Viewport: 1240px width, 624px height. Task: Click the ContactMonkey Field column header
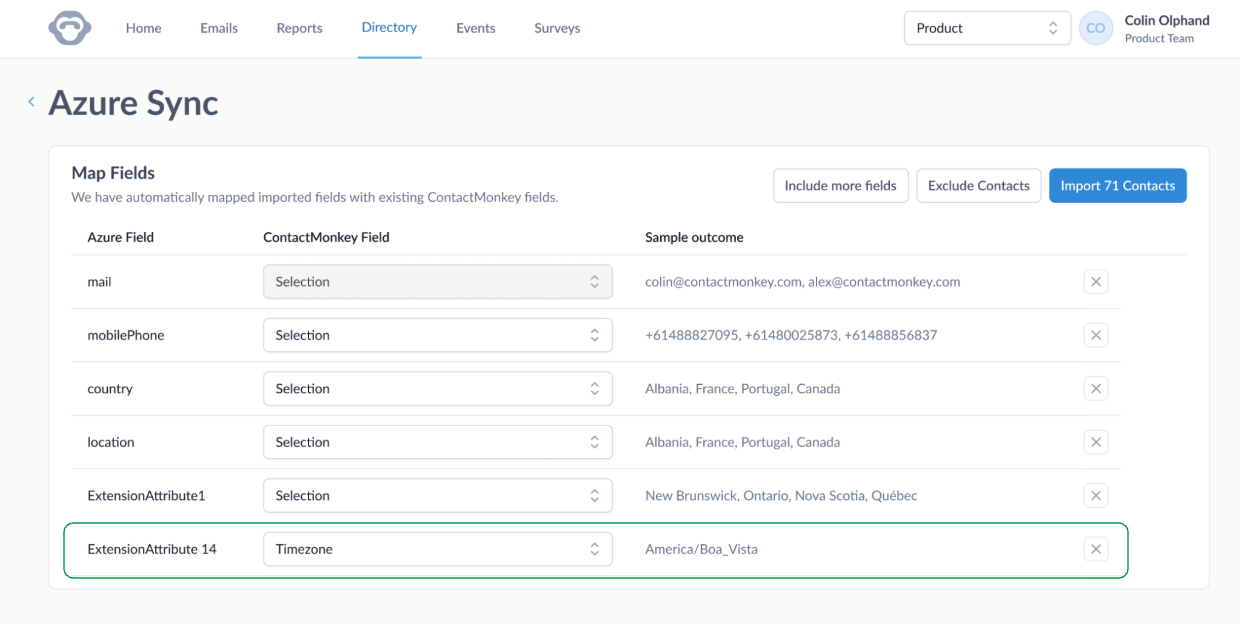pyautogui.click(x=326, y=237)
